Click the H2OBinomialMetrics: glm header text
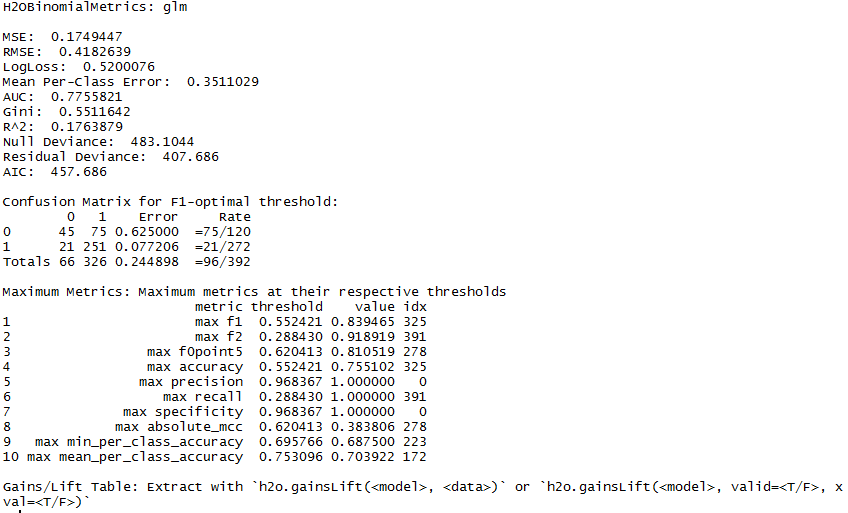Screen dimensions: 848x513 94,7
